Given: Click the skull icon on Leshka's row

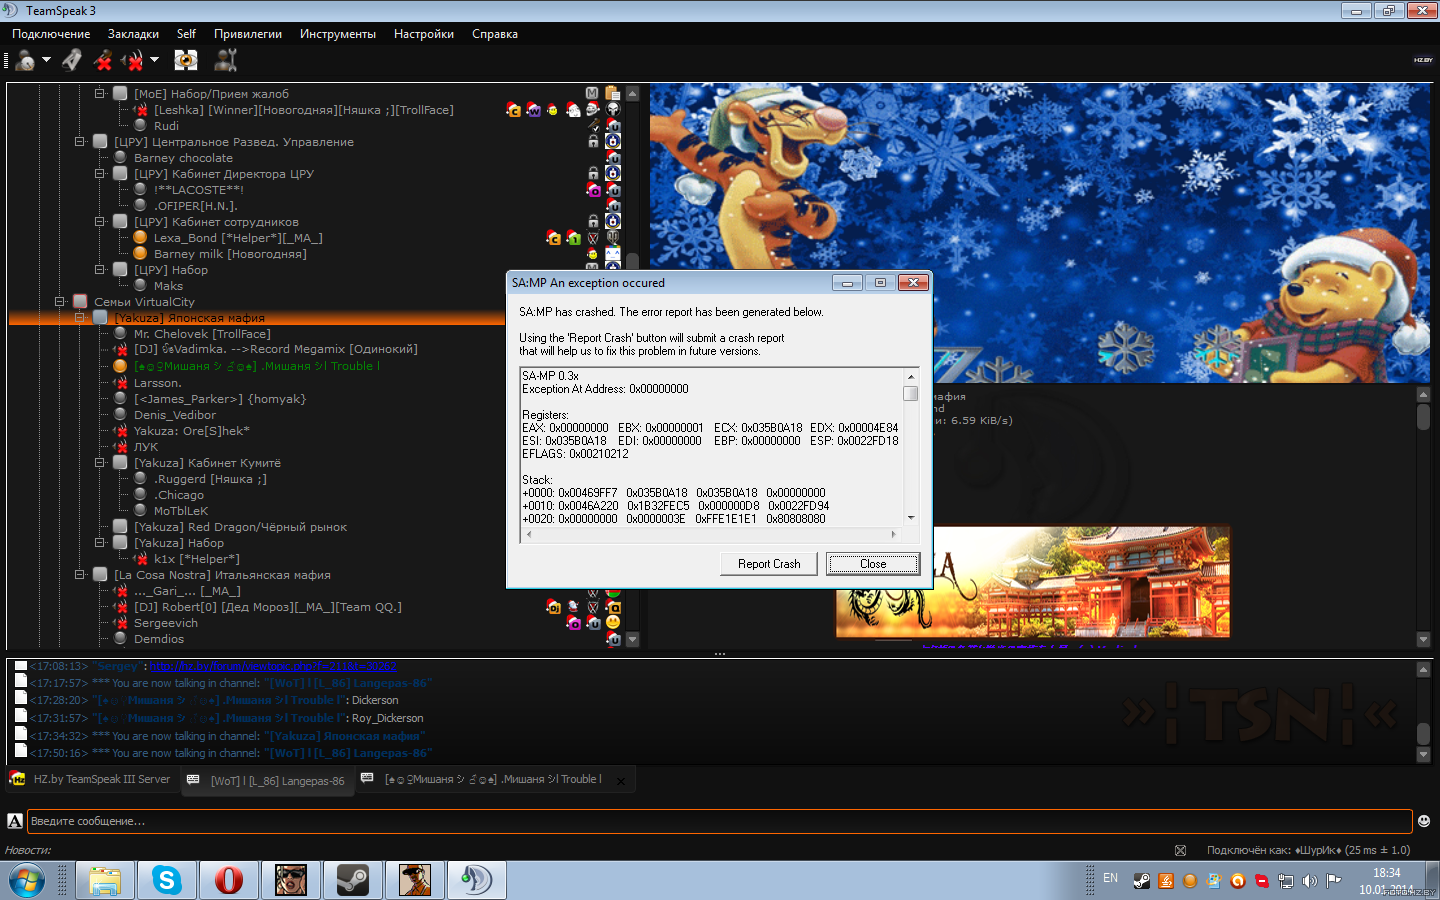Looking at the screenshot, I should point(613,110).
